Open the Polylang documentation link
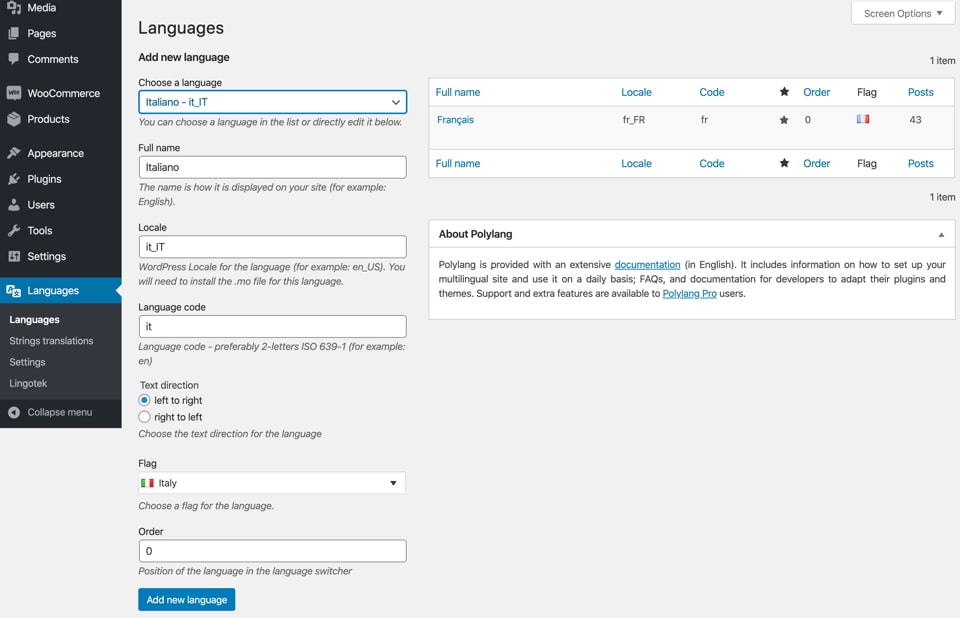 (647, 265)
